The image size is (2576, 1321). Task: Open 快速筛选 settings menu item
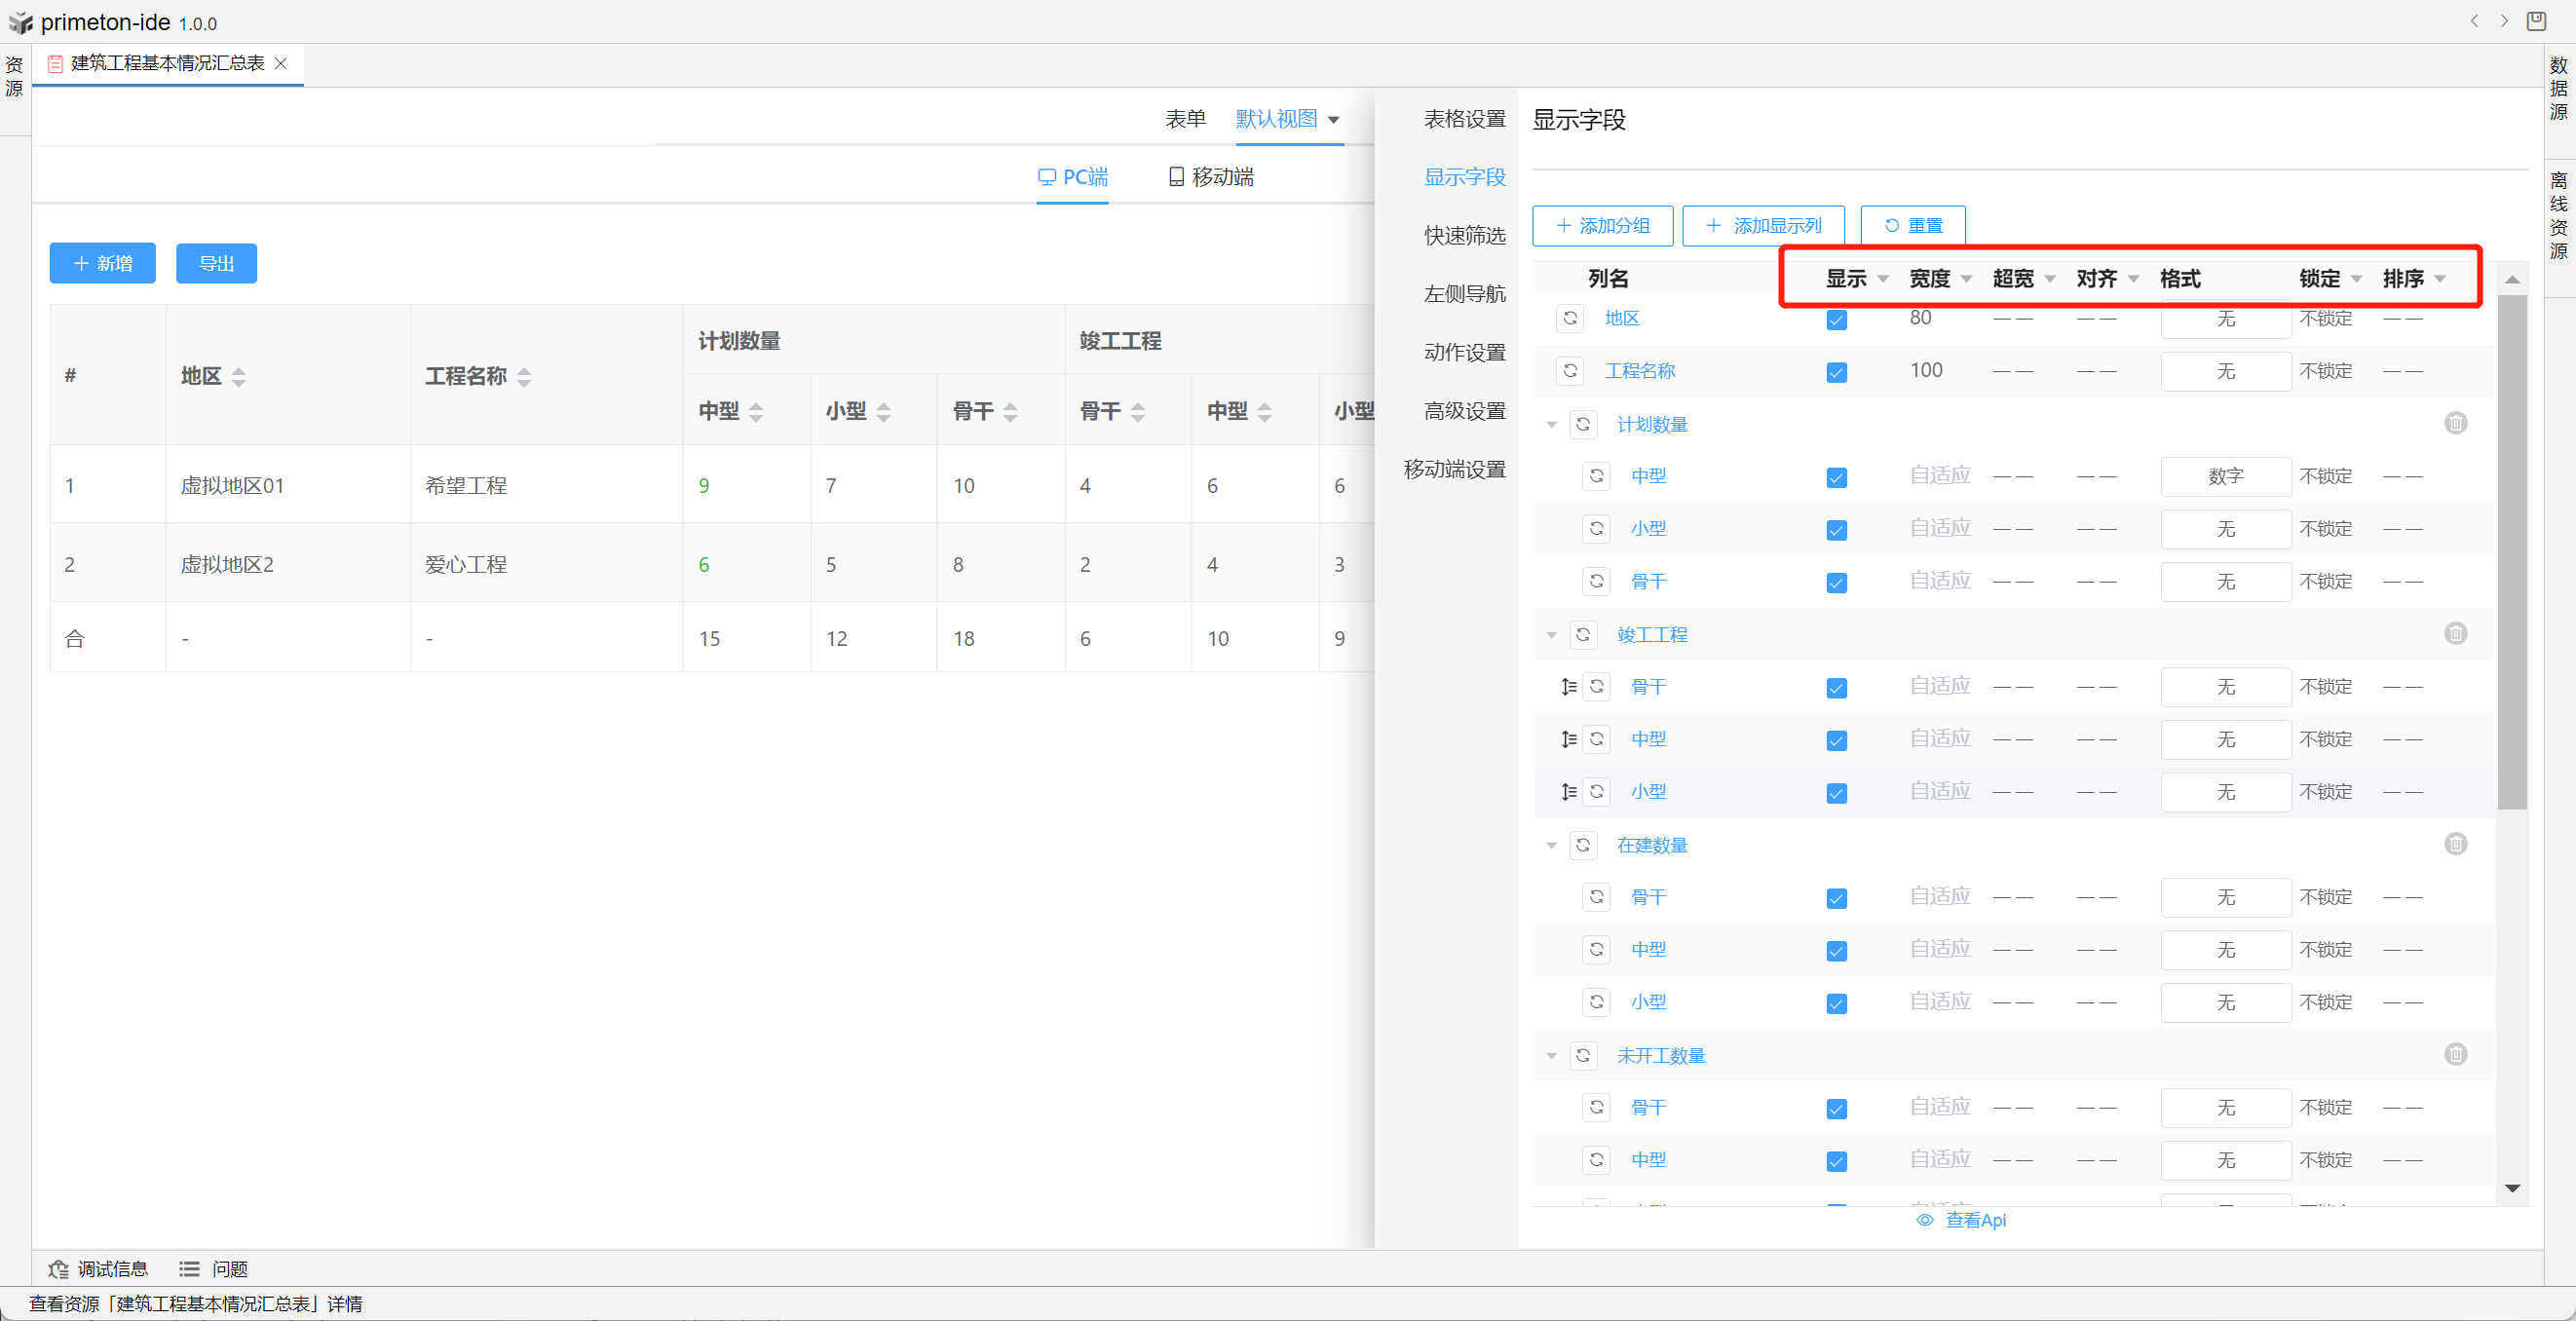click(x=1464, y=235)
